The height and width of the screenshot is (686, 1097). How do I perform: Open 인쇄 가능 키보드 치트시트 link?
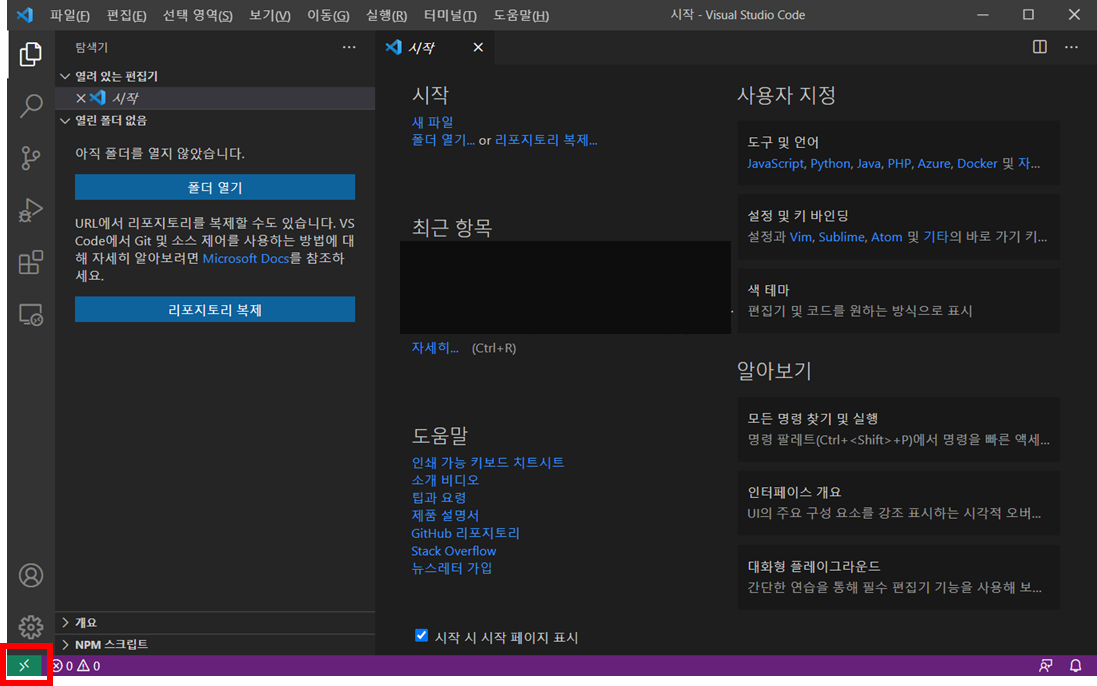(x=488, y=462)
